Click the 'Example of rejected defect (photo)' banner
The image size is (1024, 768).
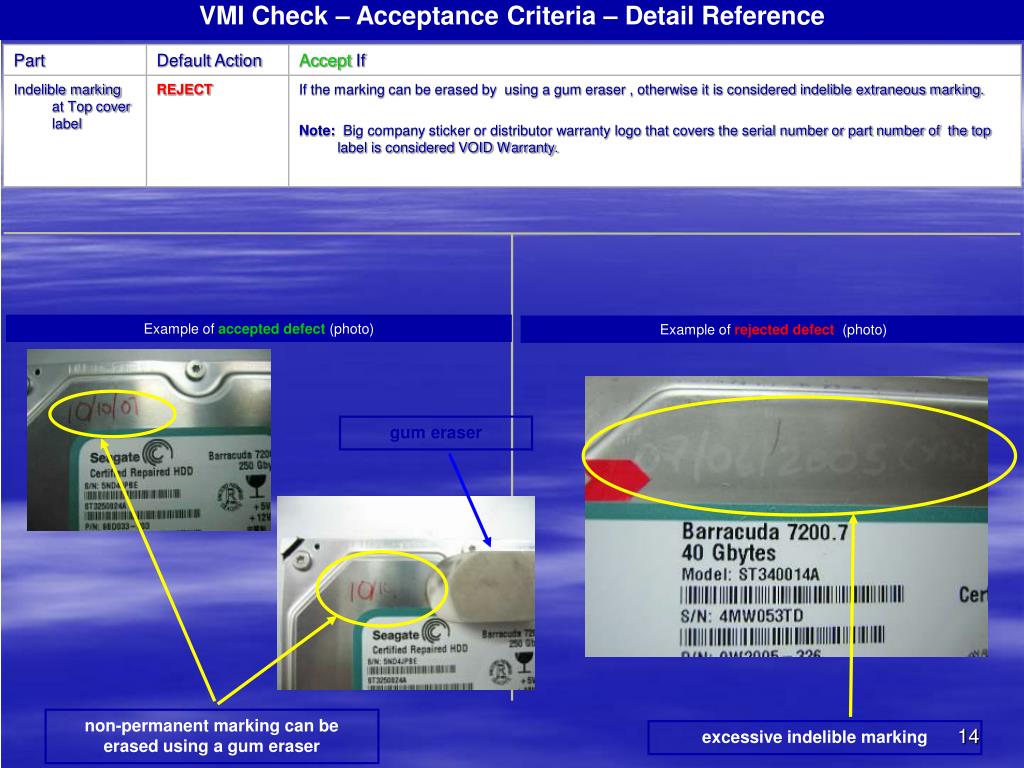(x=773, y=329)
